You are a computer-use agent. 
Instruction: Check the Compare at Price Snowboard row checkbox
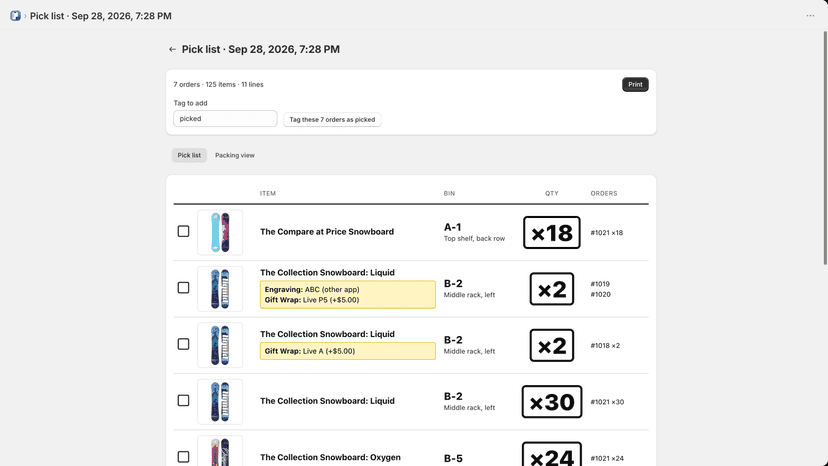(x=183, y=231)
